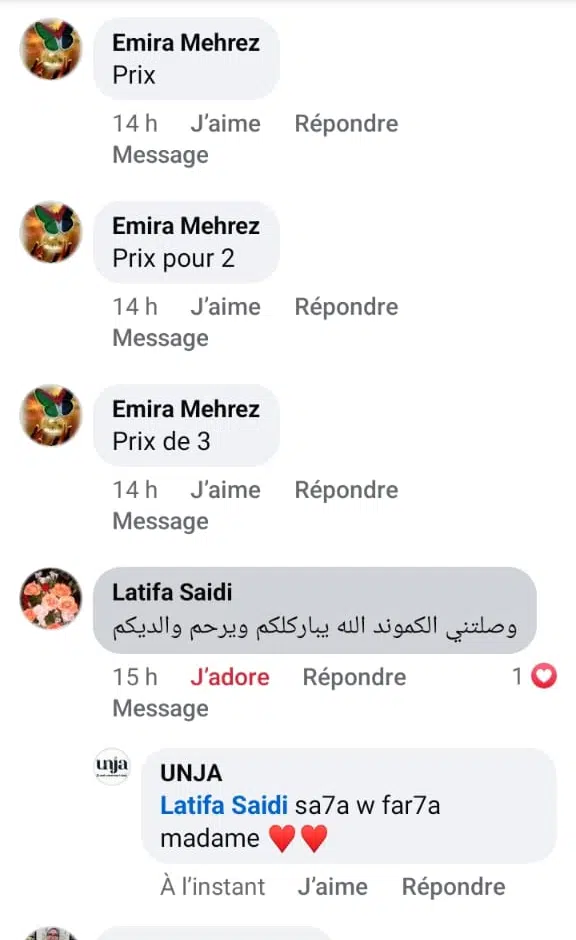Open Latifa Saidi's flower profile picture
This screenshot has width=576, height=940.
(51, 598)
